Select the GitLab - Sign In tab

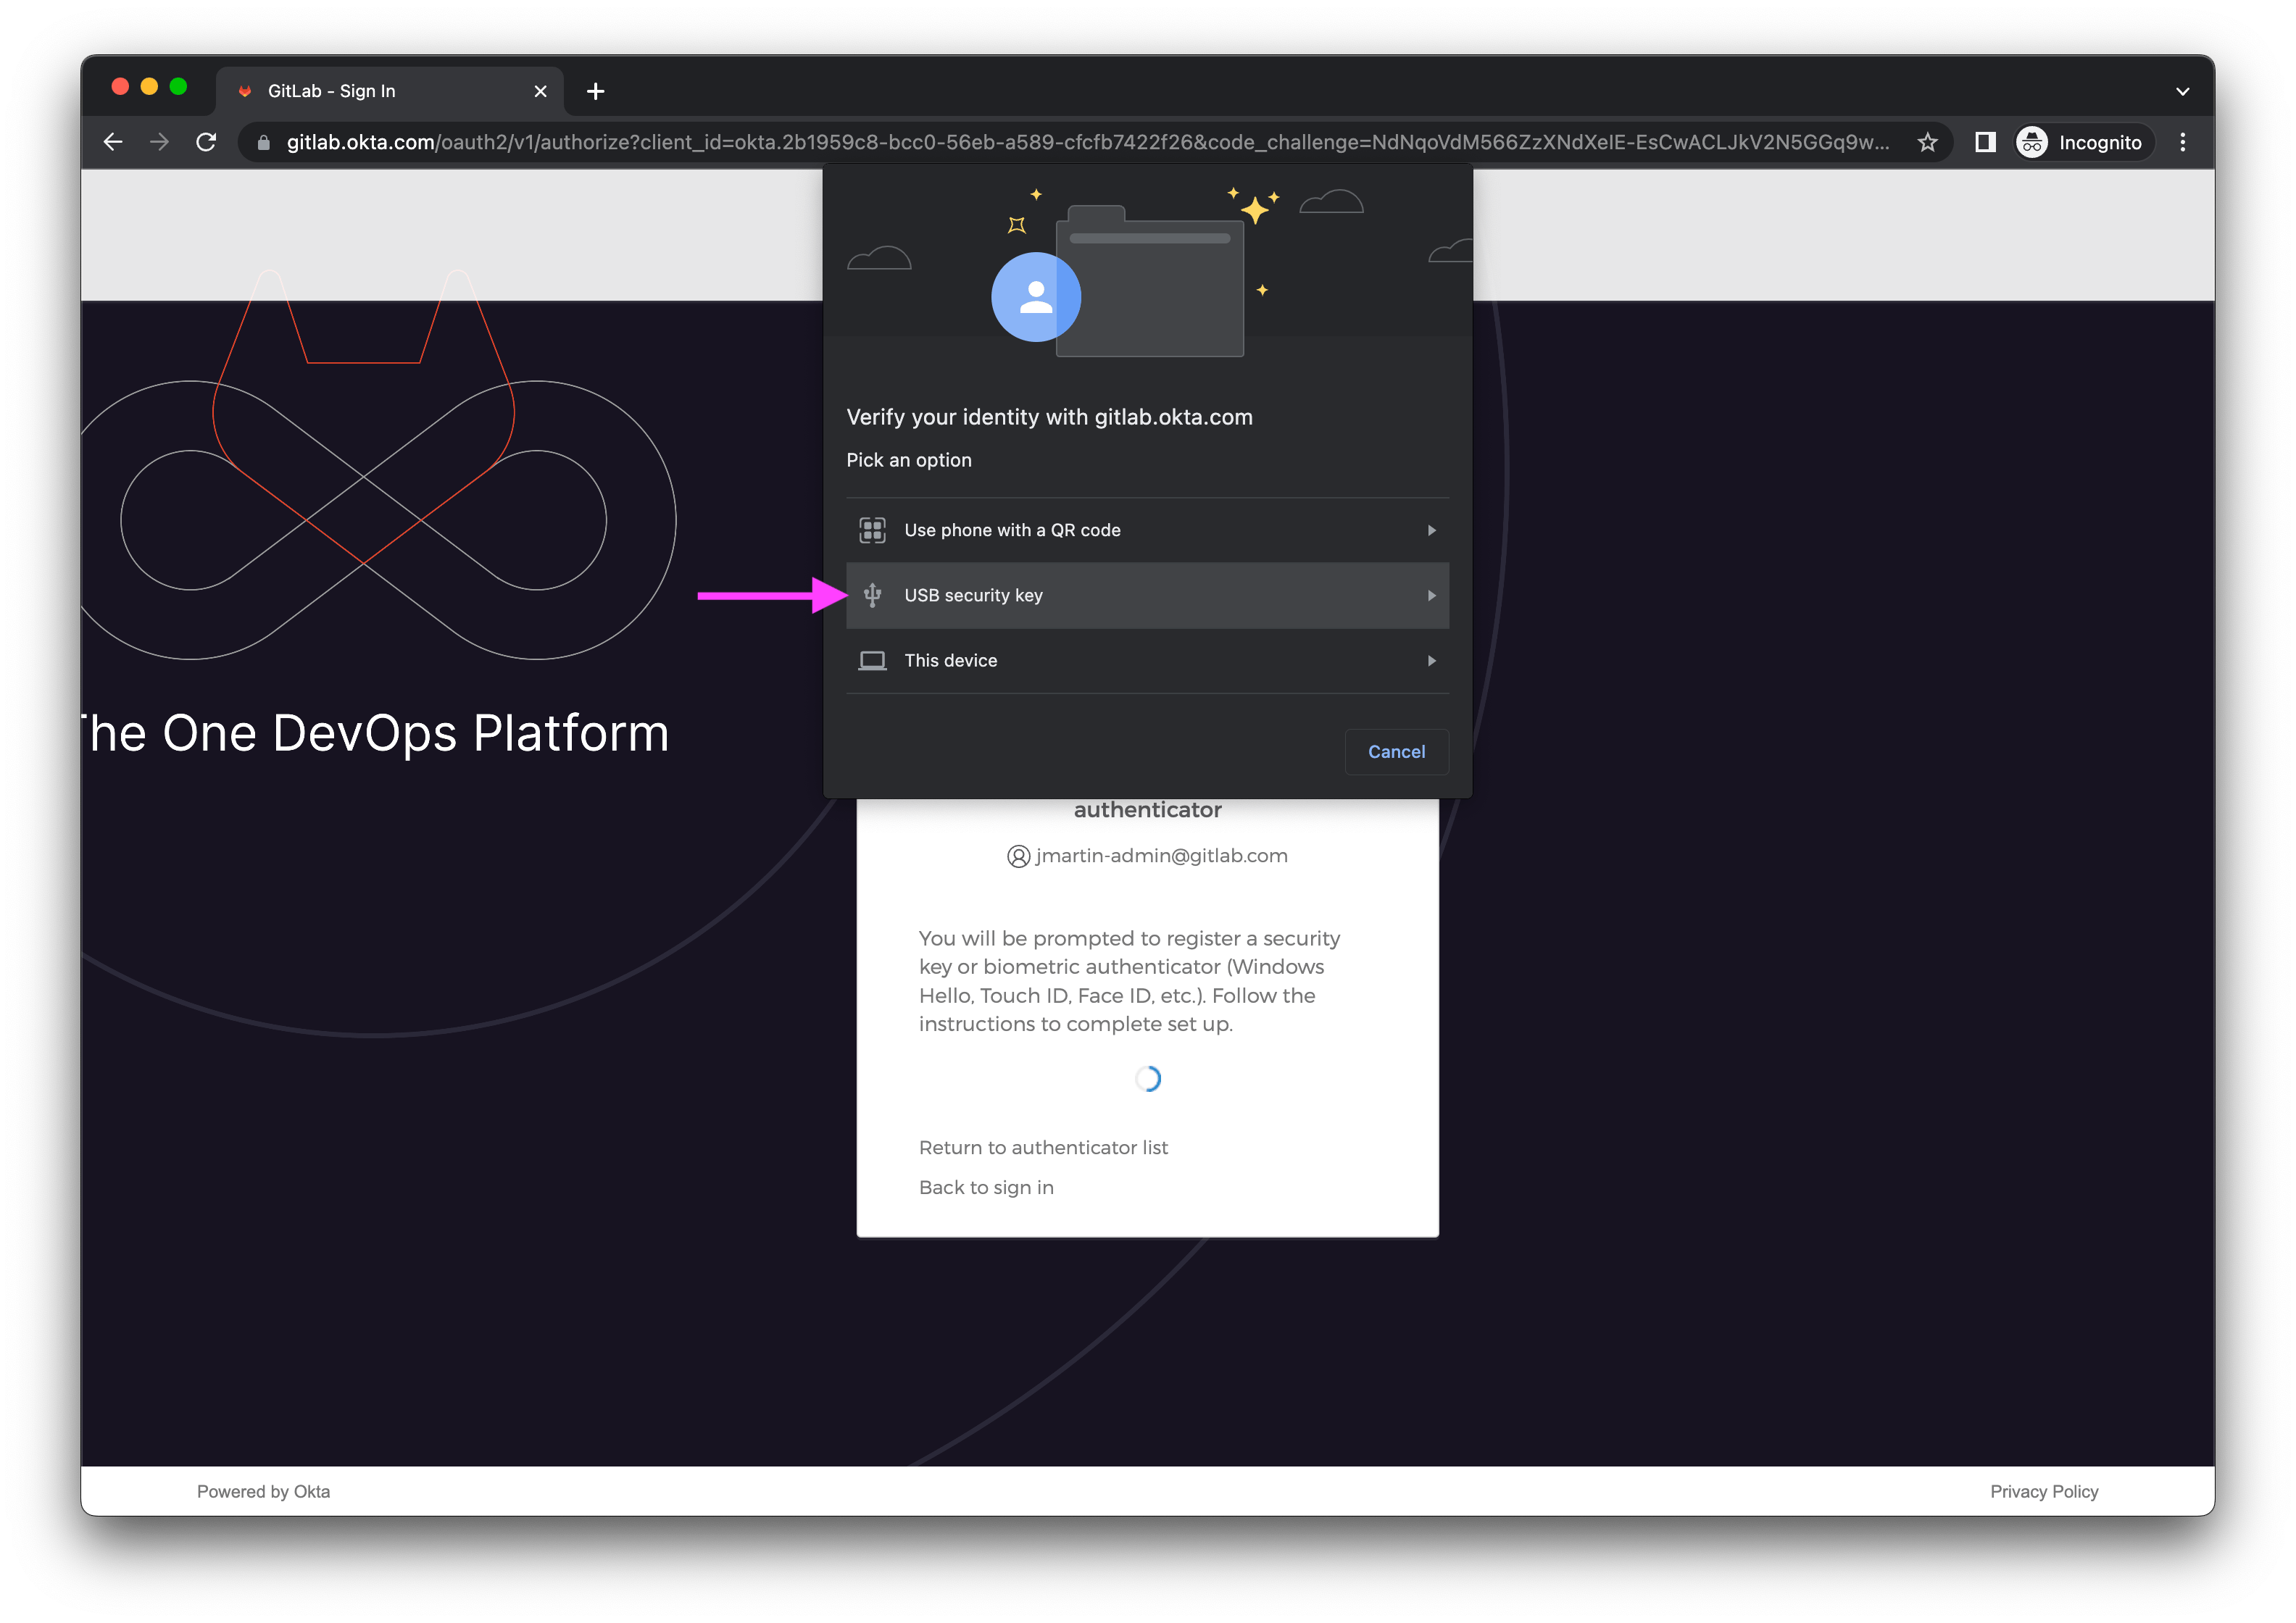[390, 91]
